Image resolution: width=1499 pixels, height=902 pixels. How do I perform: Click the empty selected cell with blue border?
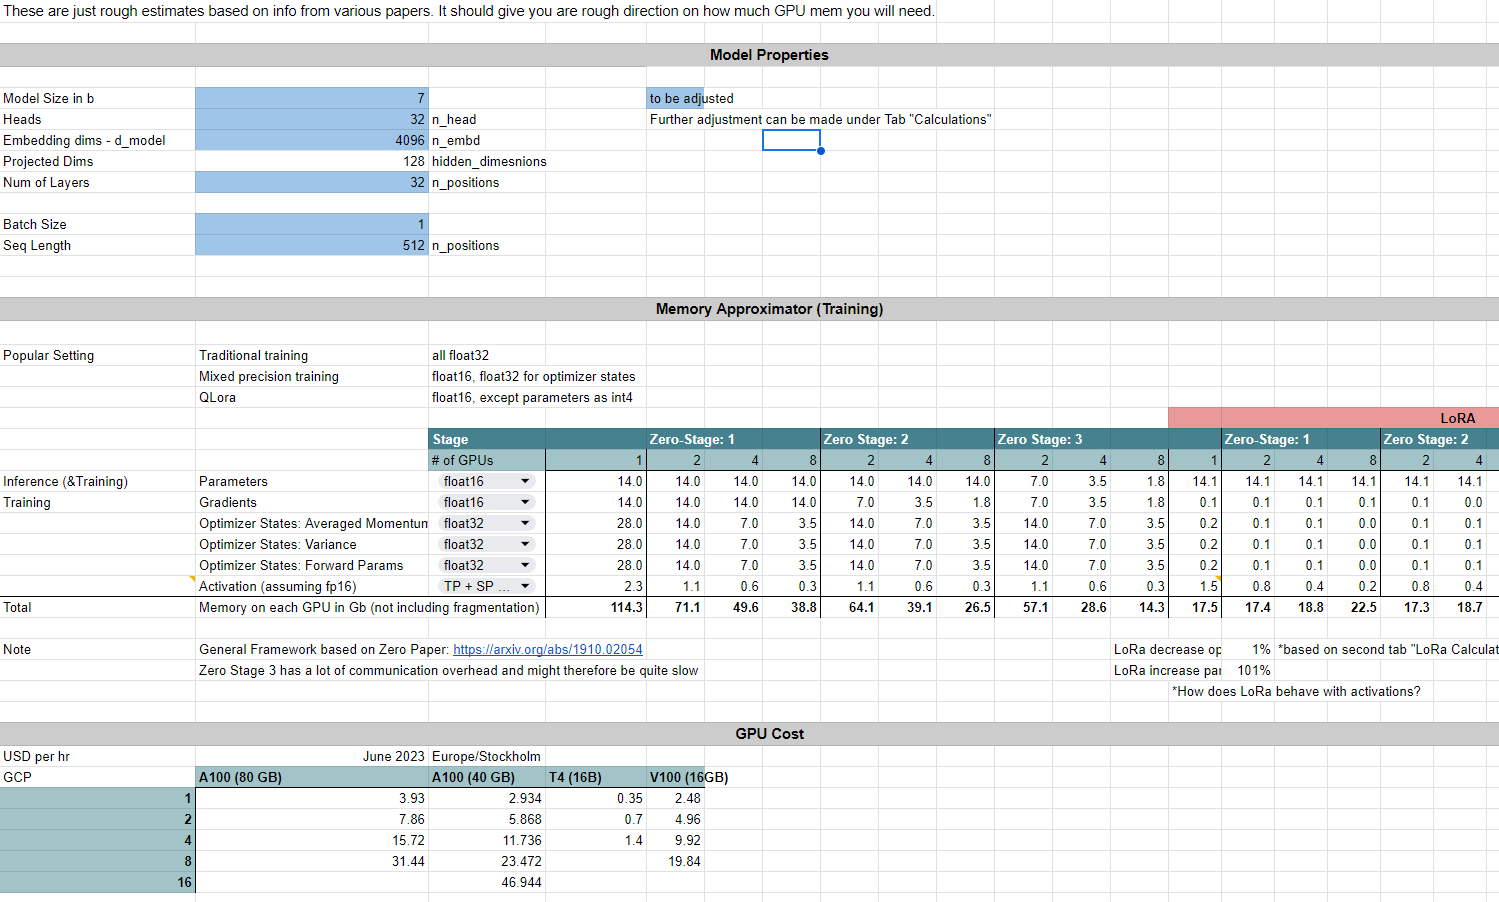[791, 140]
